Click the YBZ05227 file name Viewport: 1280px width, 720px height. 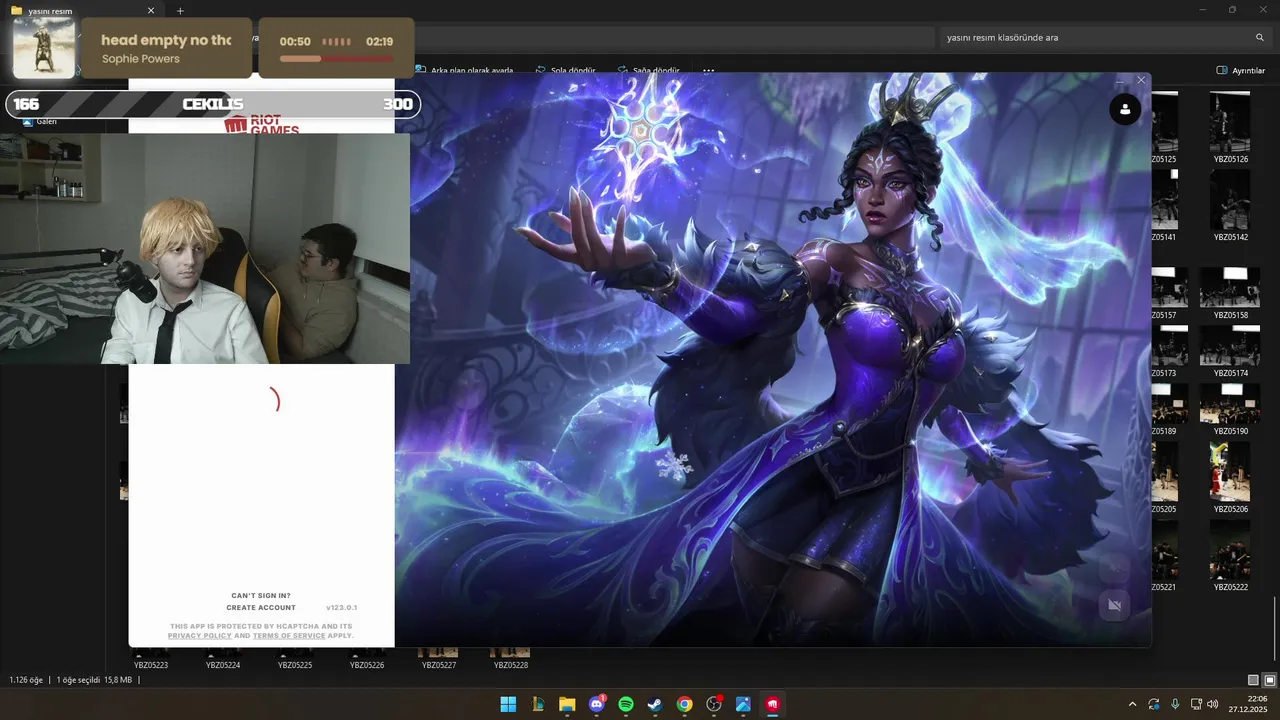pyautogui.click(x=439, y=665)
